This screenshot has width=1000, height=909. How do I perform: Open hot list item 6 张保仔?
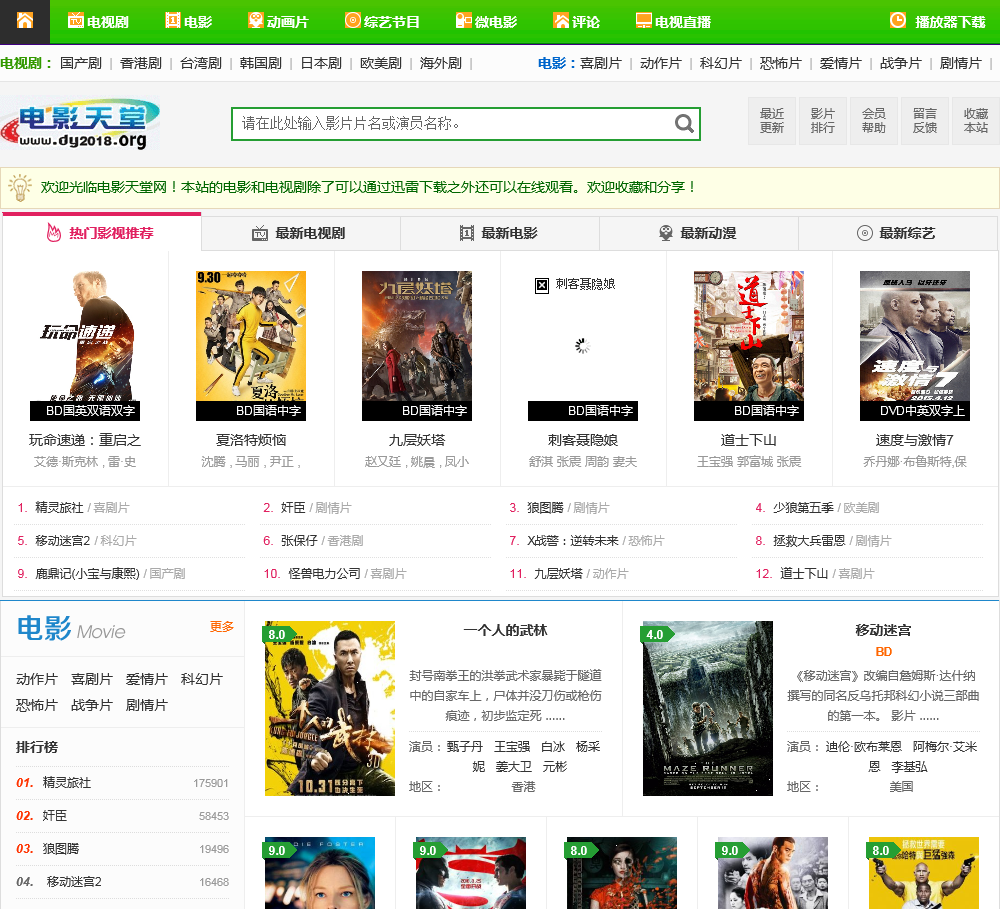pos(299,541)
